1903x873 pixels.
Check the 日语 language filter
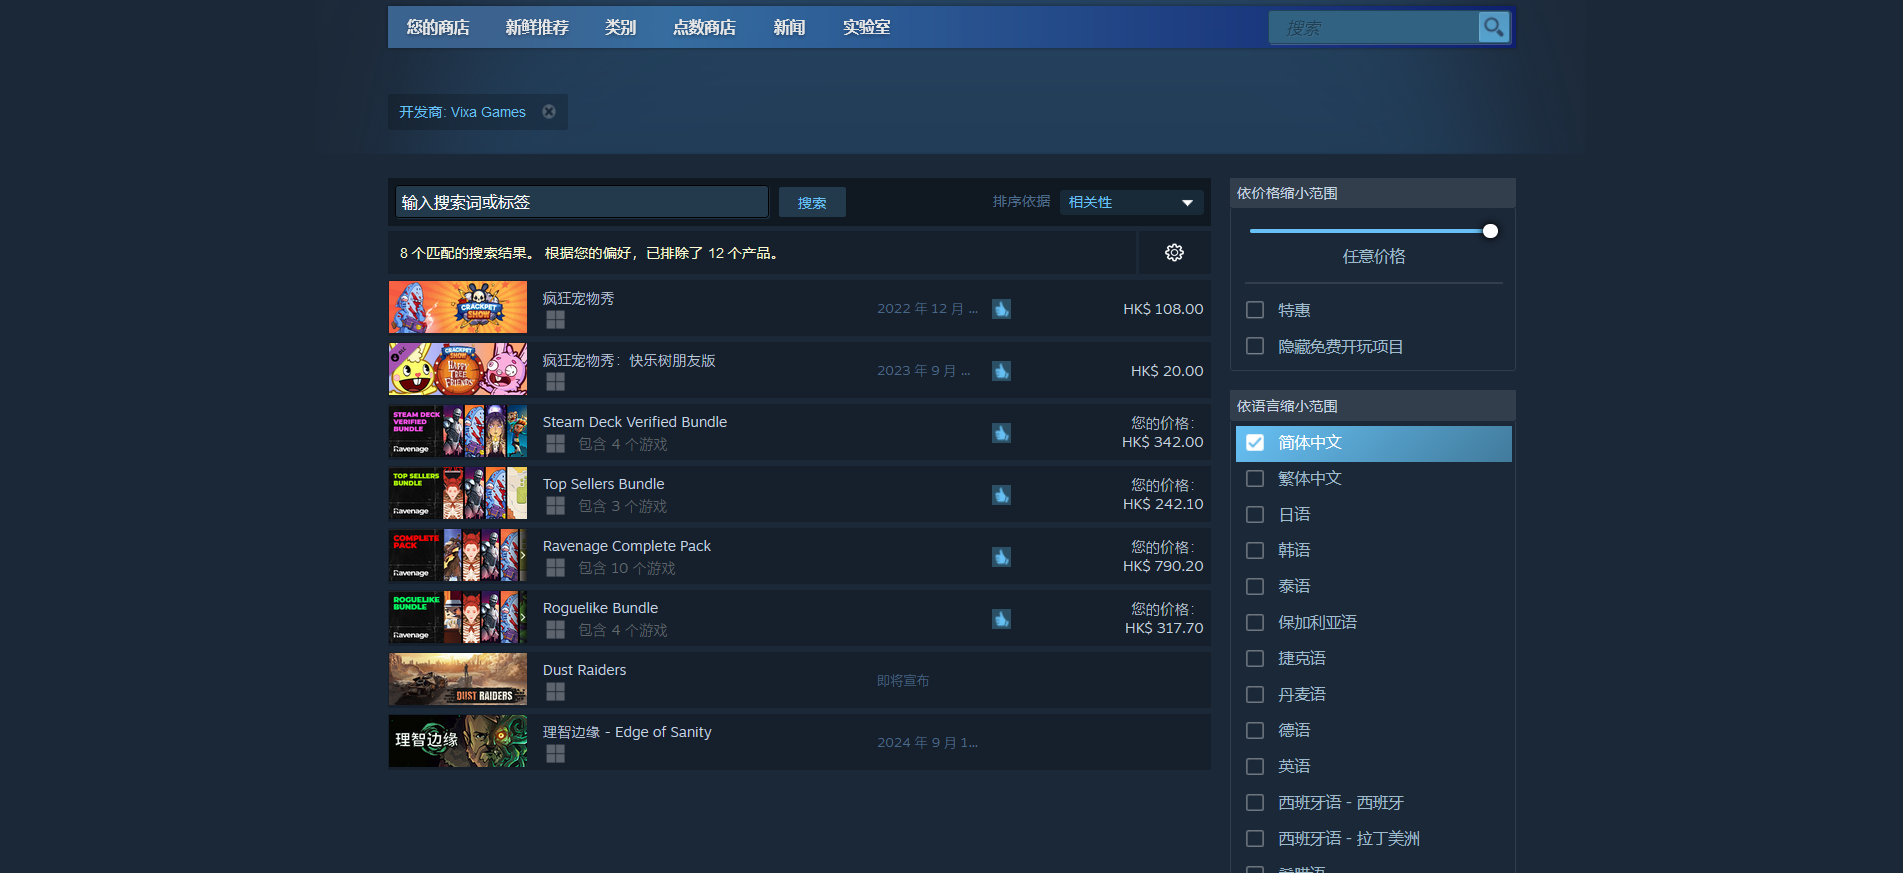(1255, 514)
